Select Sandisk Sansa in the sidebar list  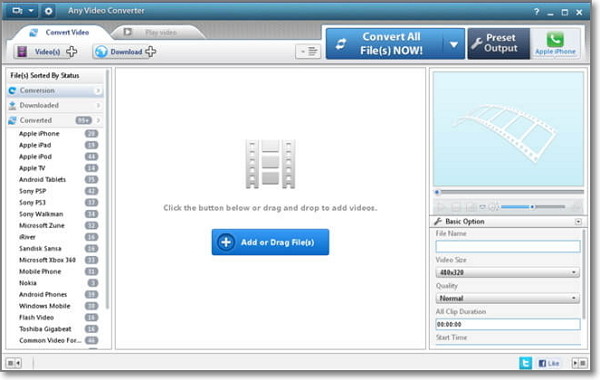(40, 248)
